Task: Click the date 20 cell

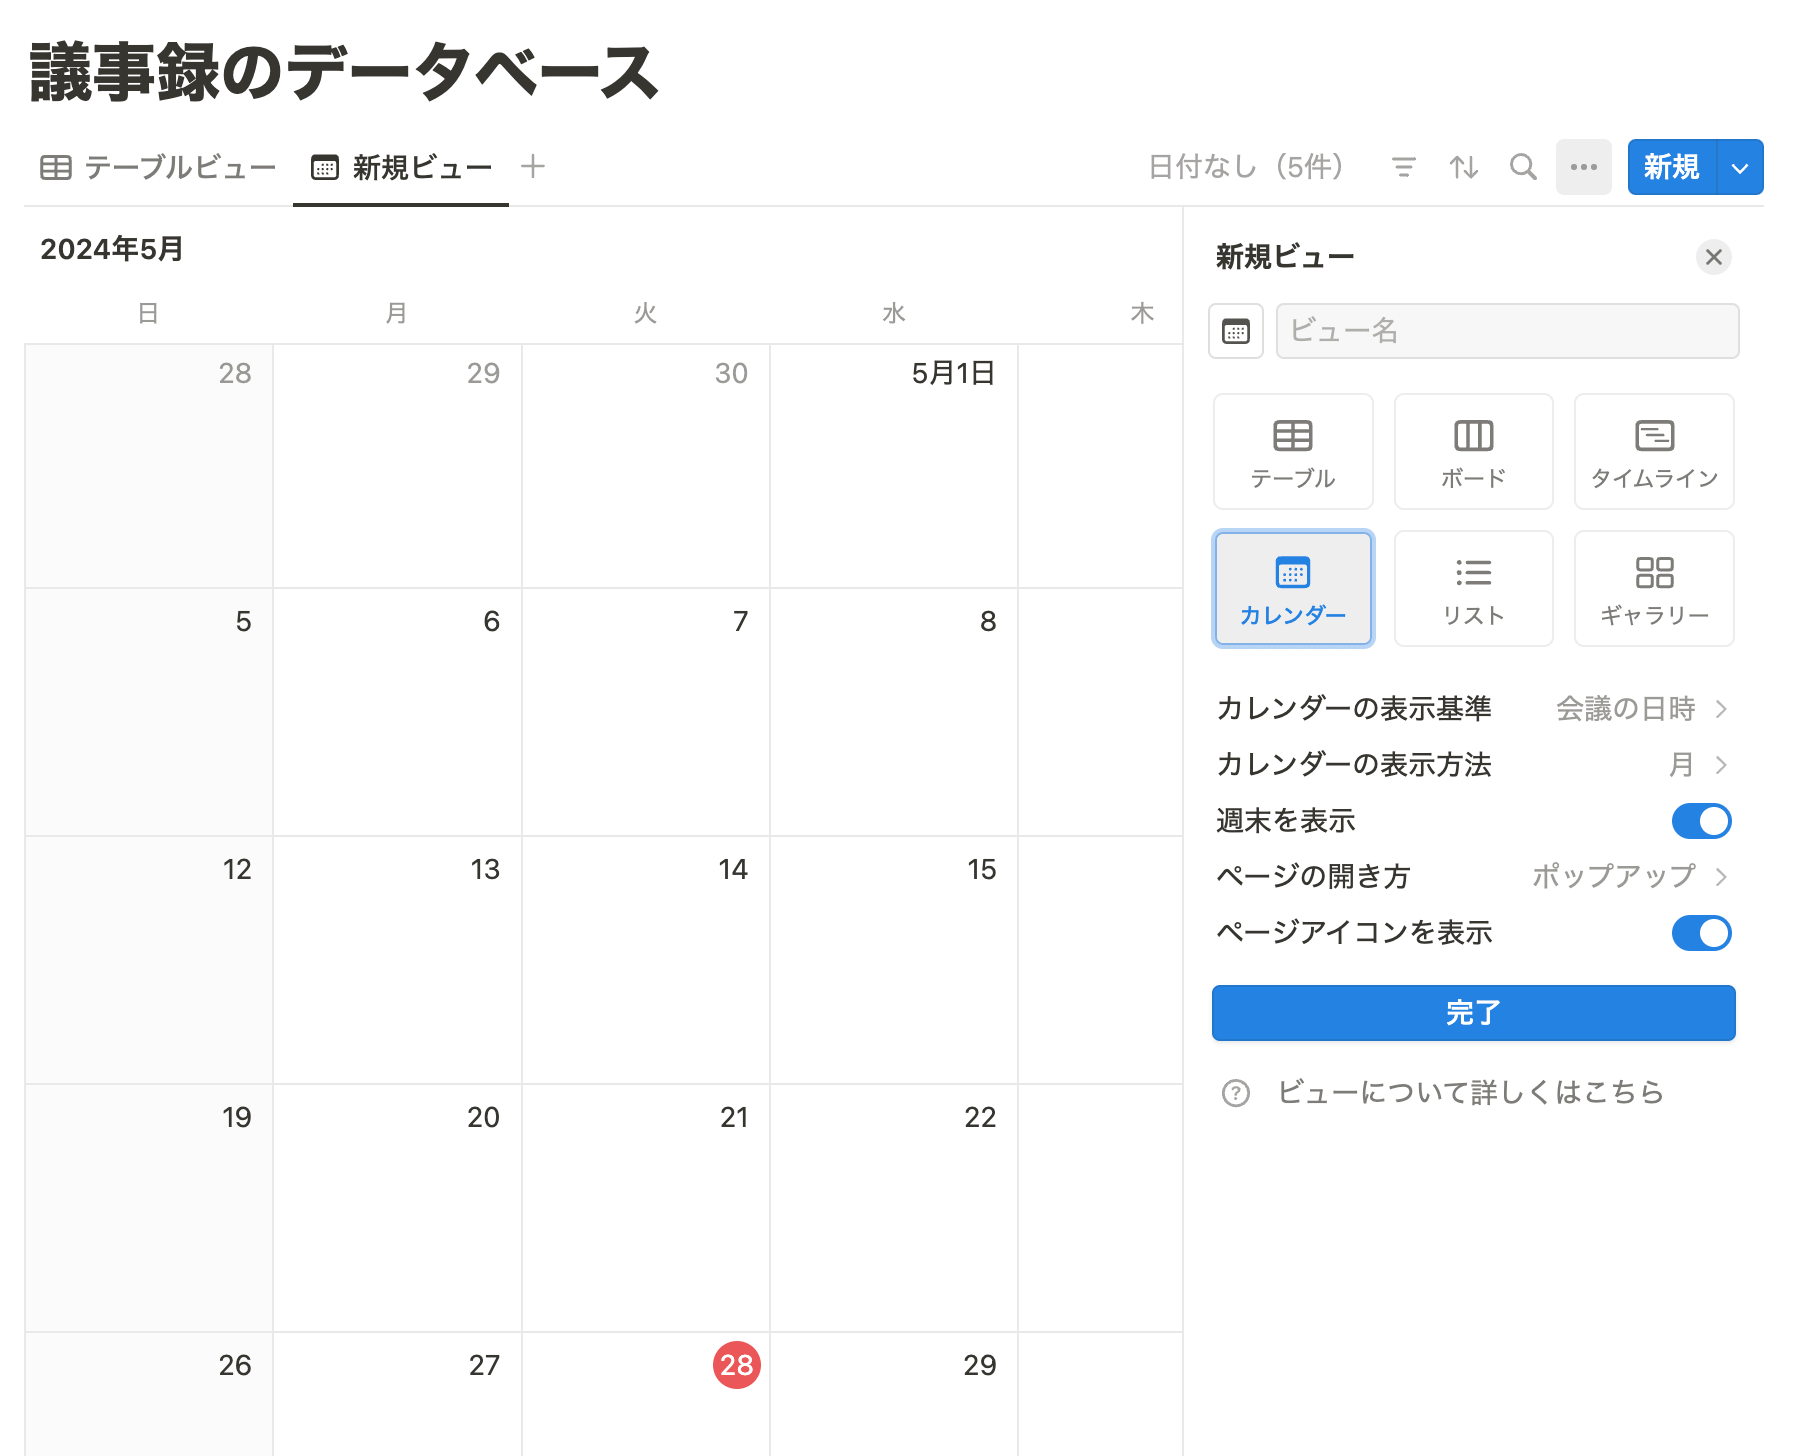Action: (x=398, y=1208)
